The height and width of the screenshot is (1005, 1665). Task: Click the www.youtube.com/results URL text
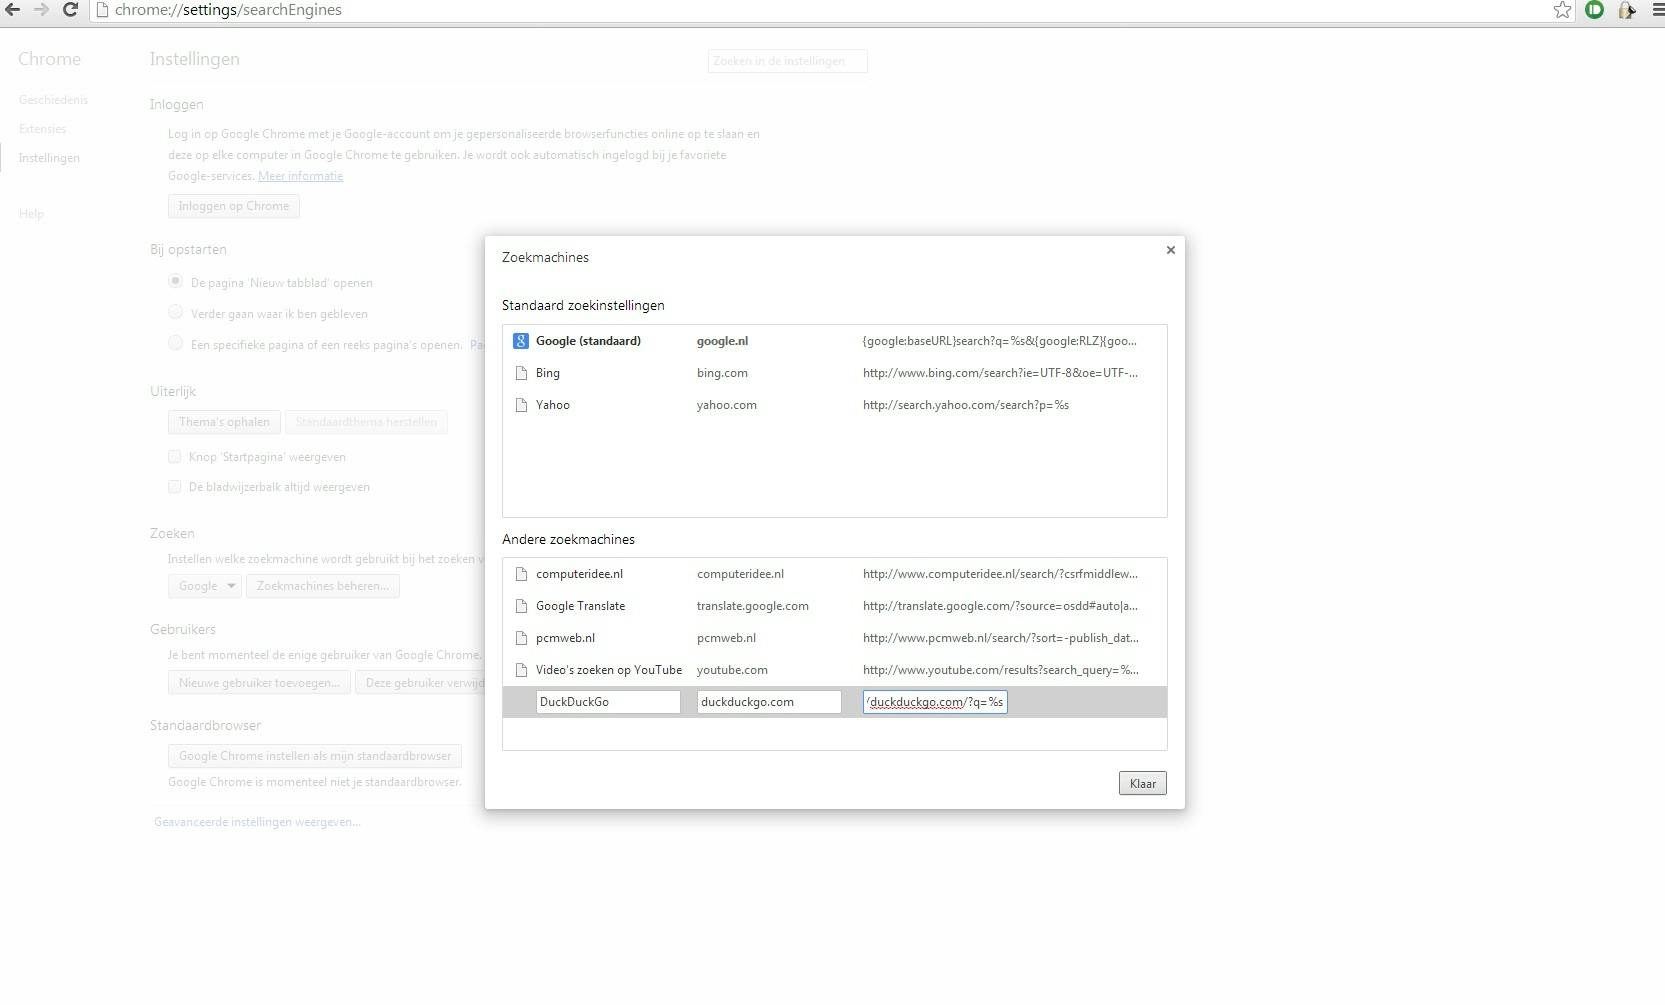click(x=1000, y=670)
